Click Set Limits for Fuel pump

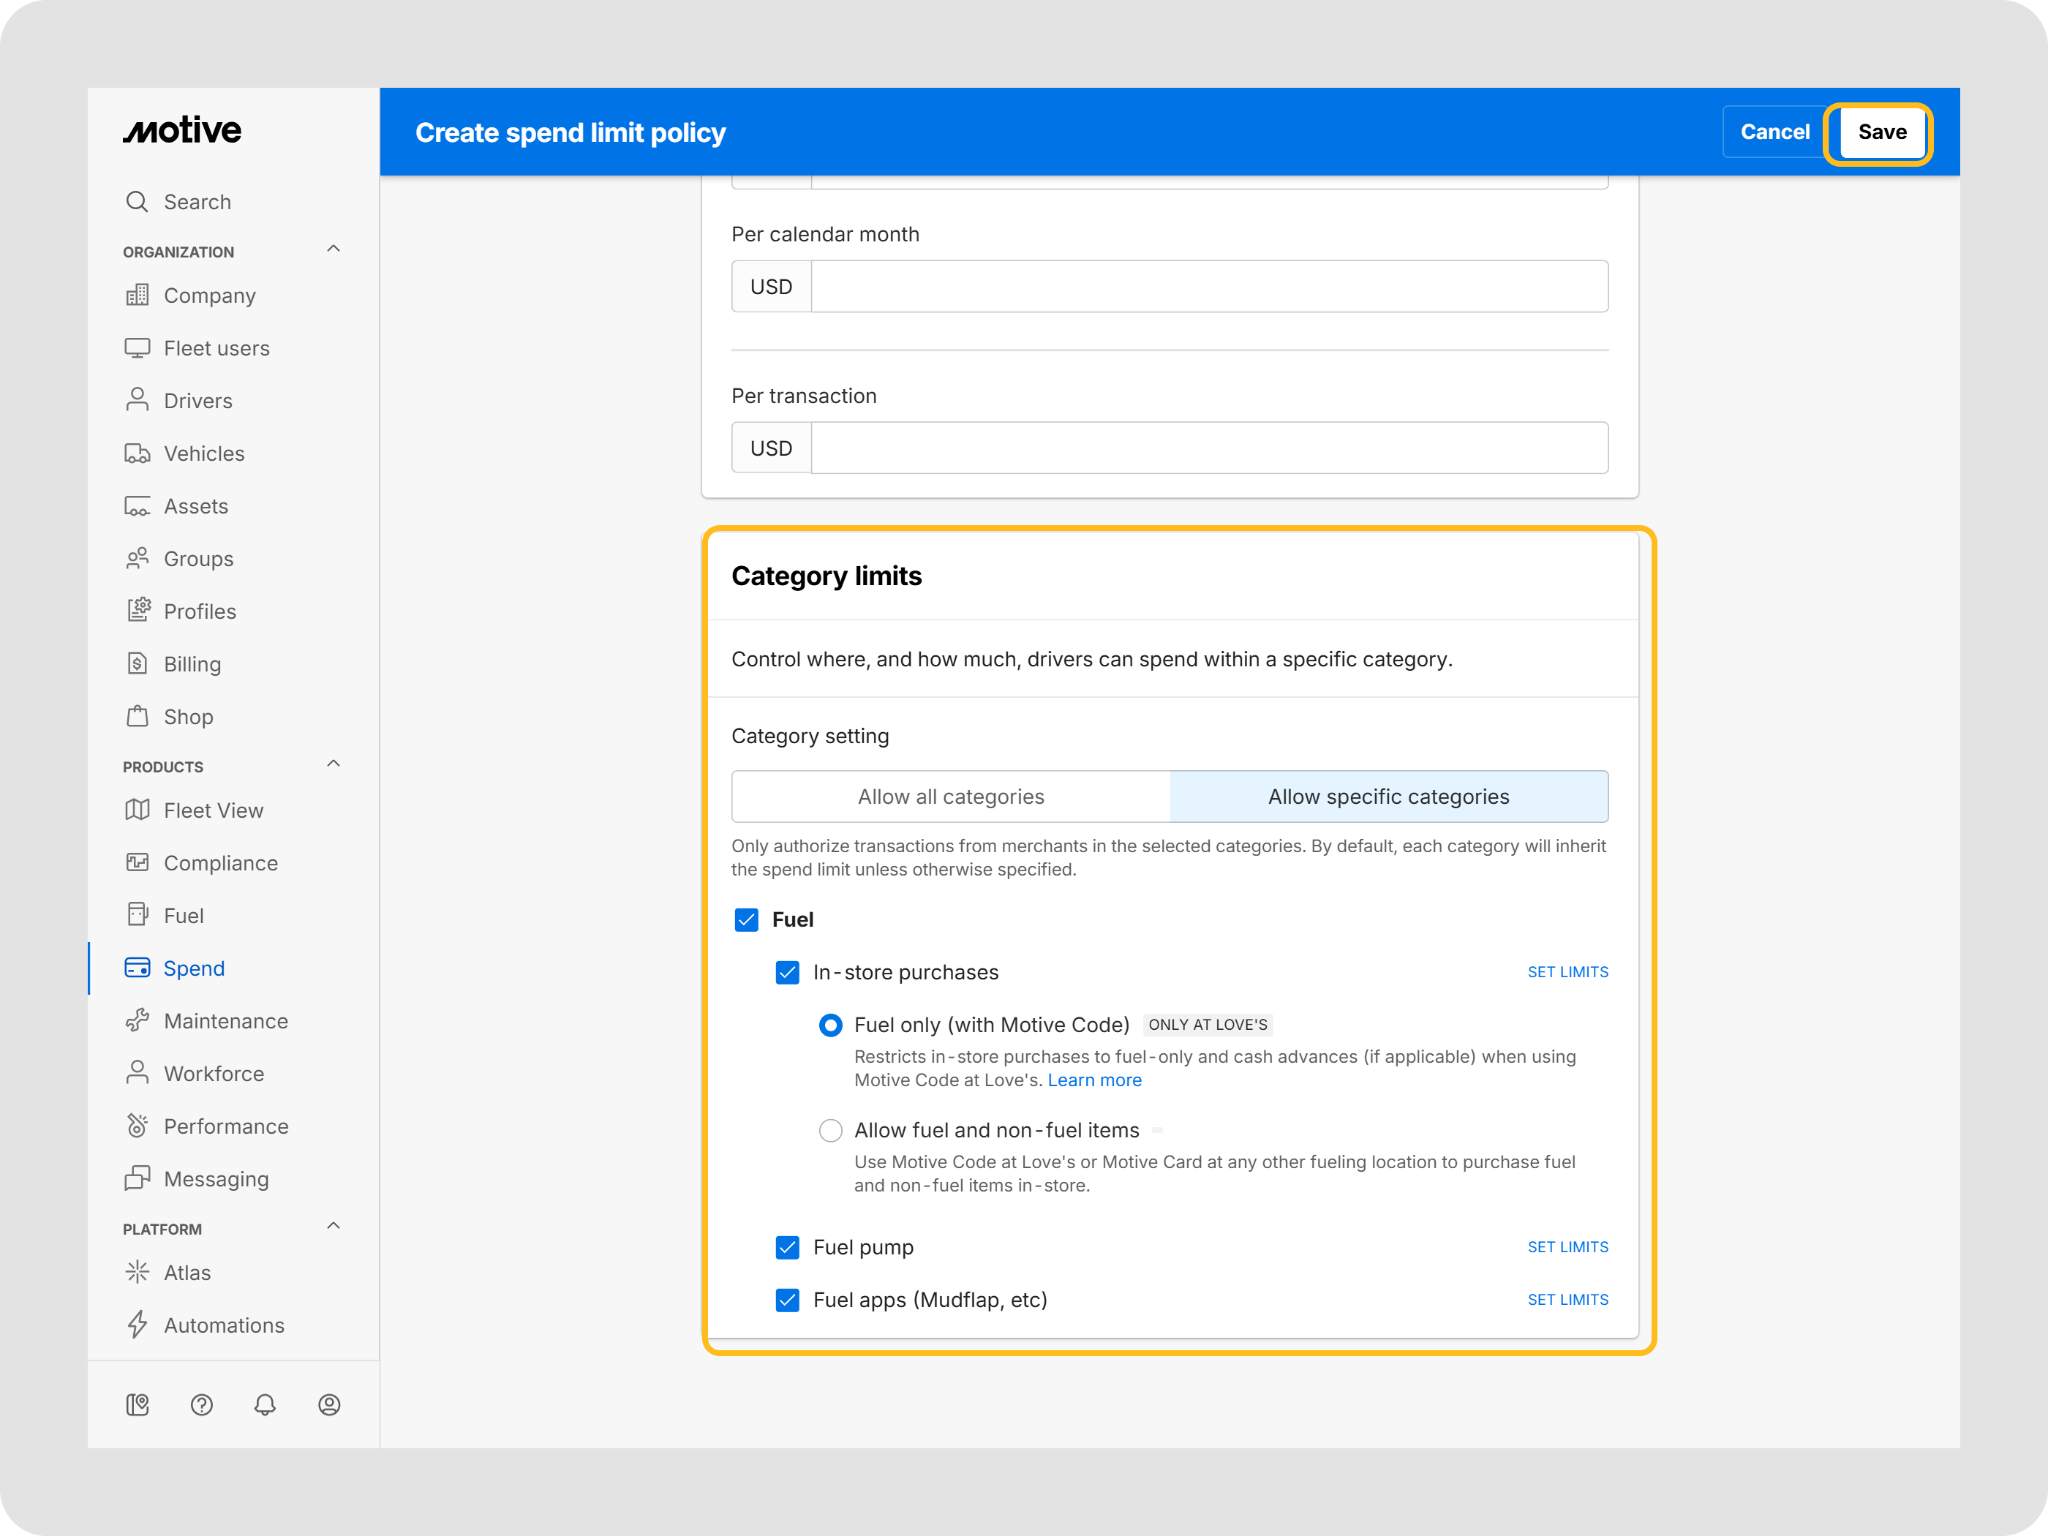point(1567,1247)
